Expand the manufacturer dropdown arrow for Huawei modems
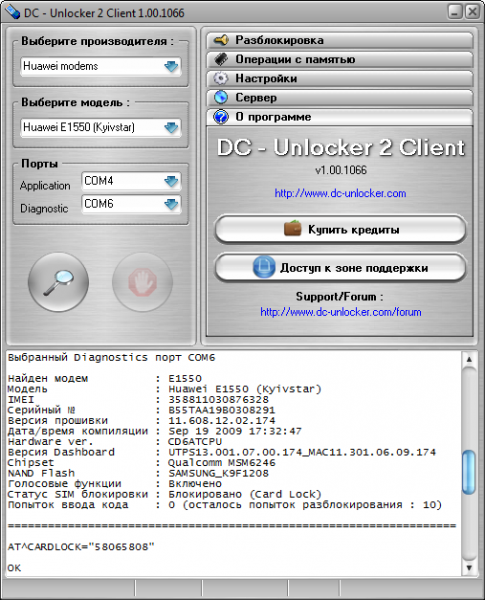The image size is (485, 600). pos(171,67)
